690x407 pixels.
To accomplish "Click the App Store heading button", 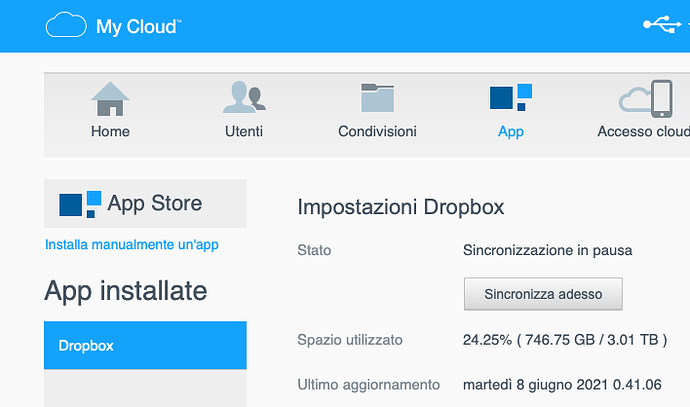I will 145,203.
